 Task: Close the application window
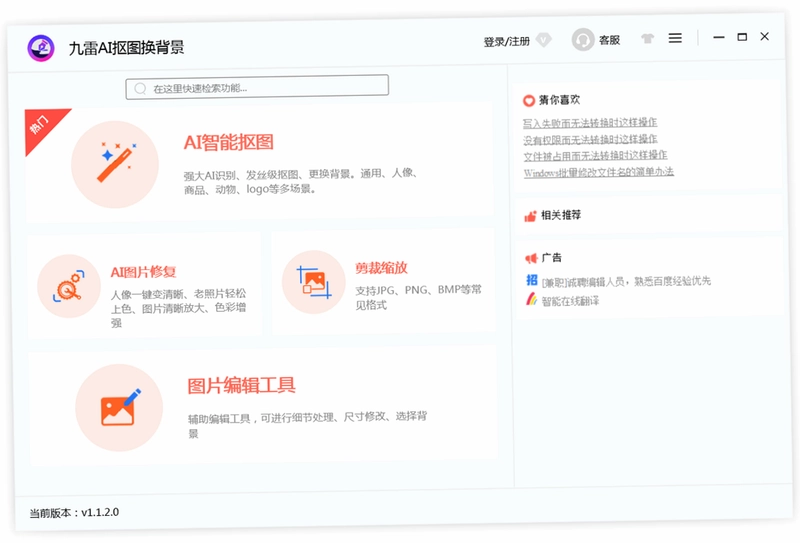pos(764,36)
